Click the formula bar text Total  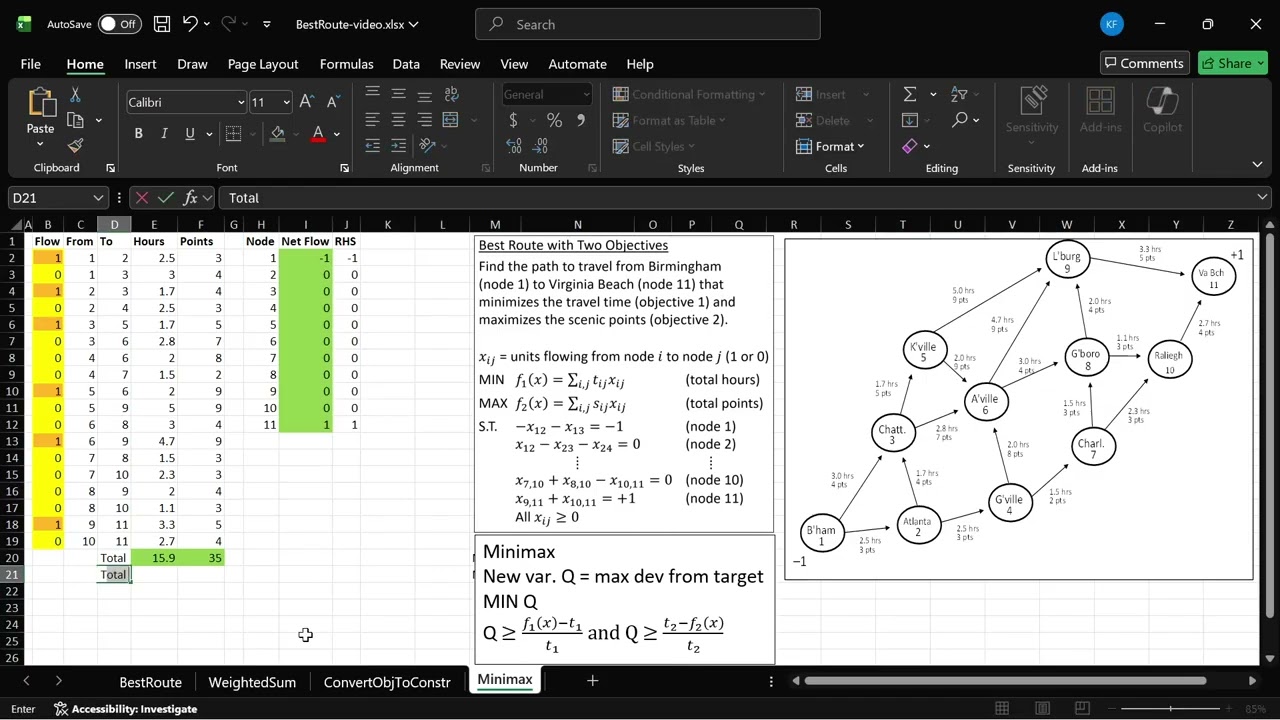click(x=244, y=198)
